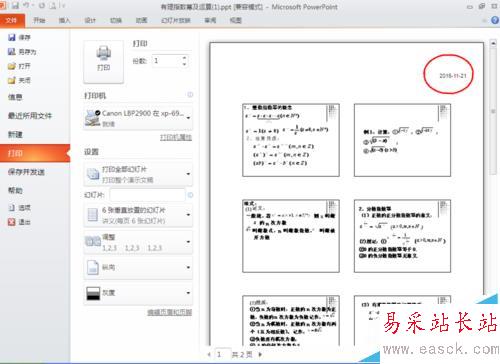Click Exit (退出) in the sidebar
The image size is (500, 364).
(19, 222)
